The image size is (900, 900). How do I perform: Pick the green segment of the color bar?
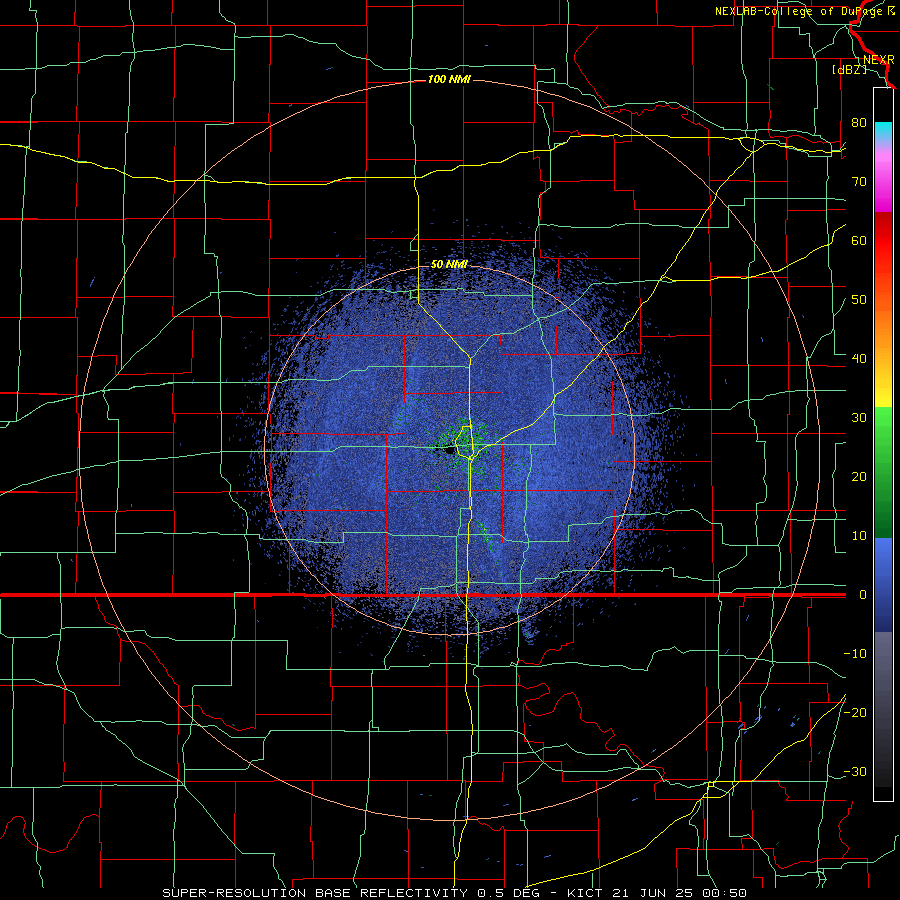pos(883,472)
